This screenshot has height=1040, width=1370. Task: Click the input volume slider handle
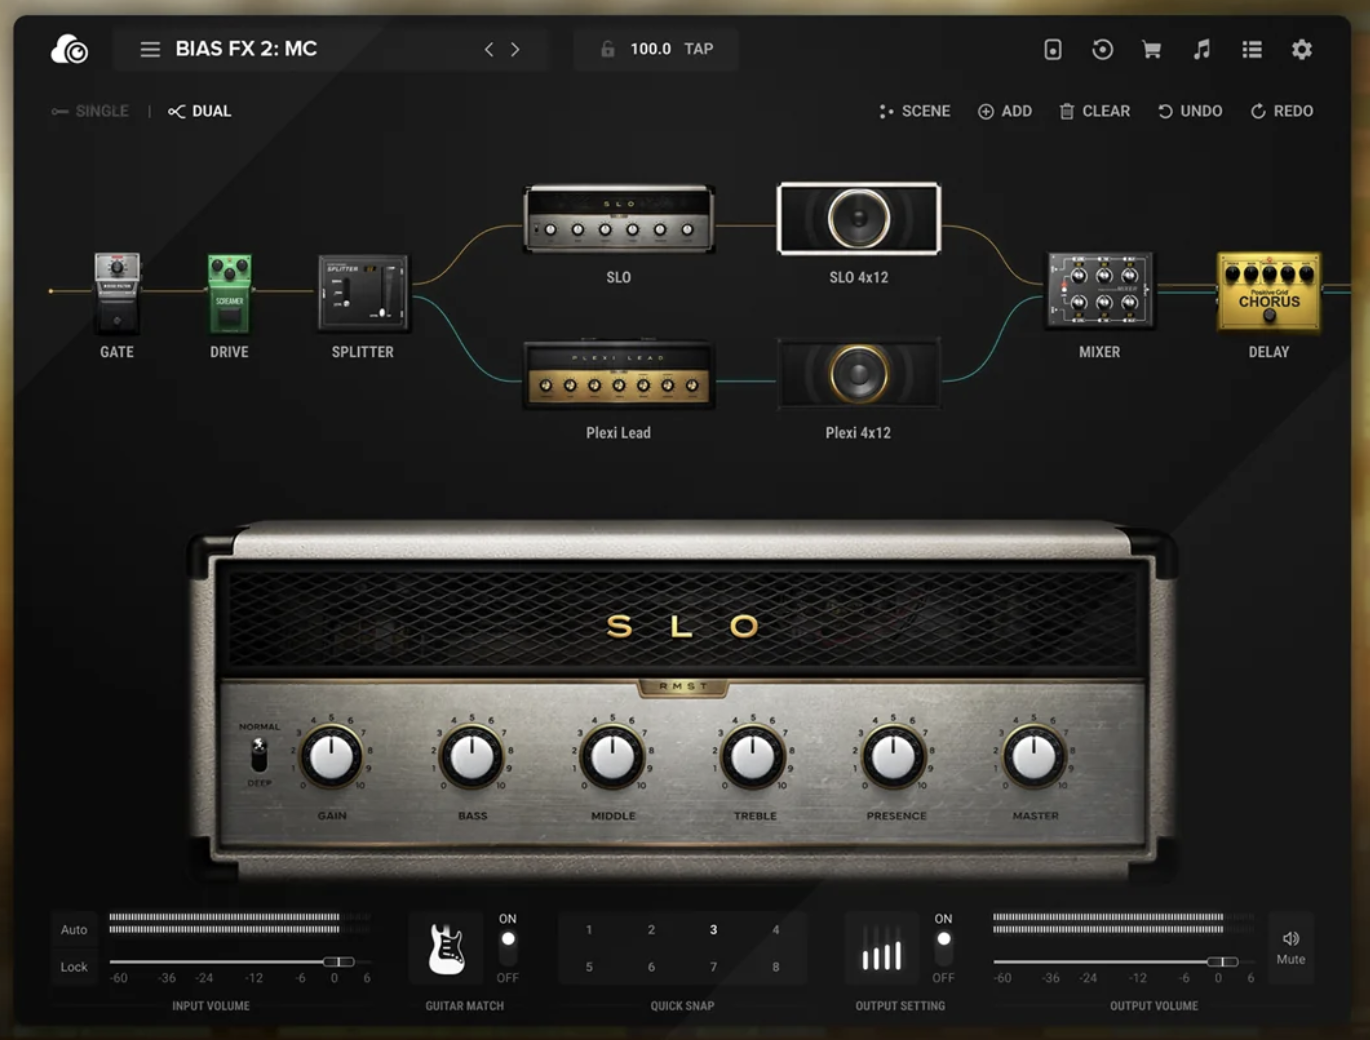pos(339,961)
